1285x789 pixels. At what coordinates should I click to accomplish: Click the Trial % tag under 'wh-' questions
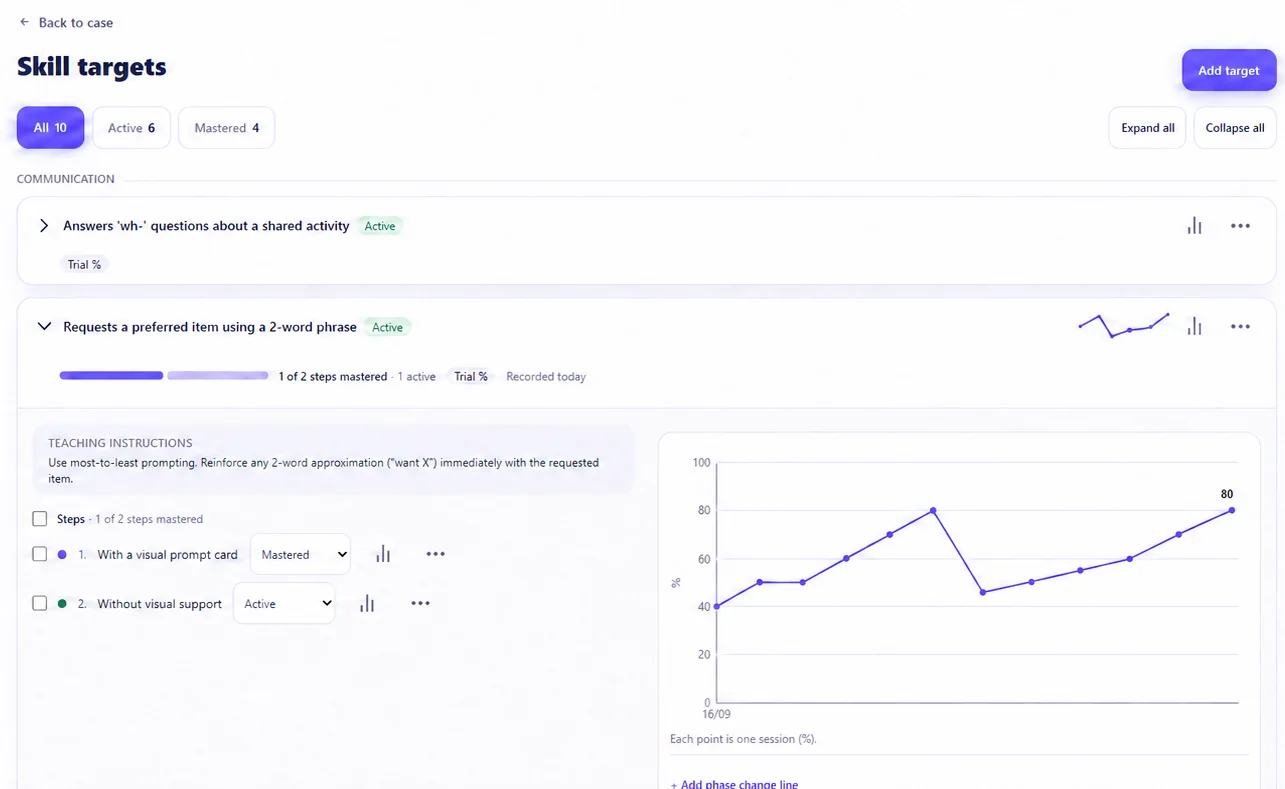click(84, 265)
